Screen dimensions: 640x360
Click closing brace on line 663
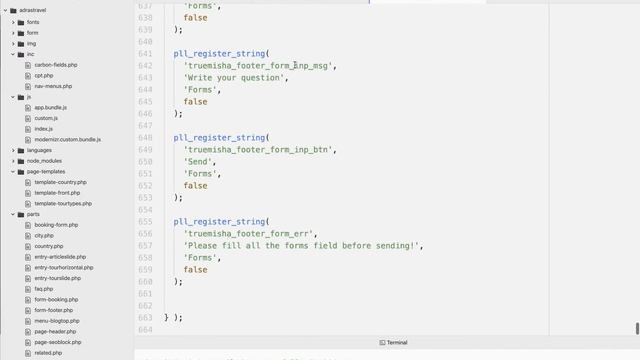166,318
